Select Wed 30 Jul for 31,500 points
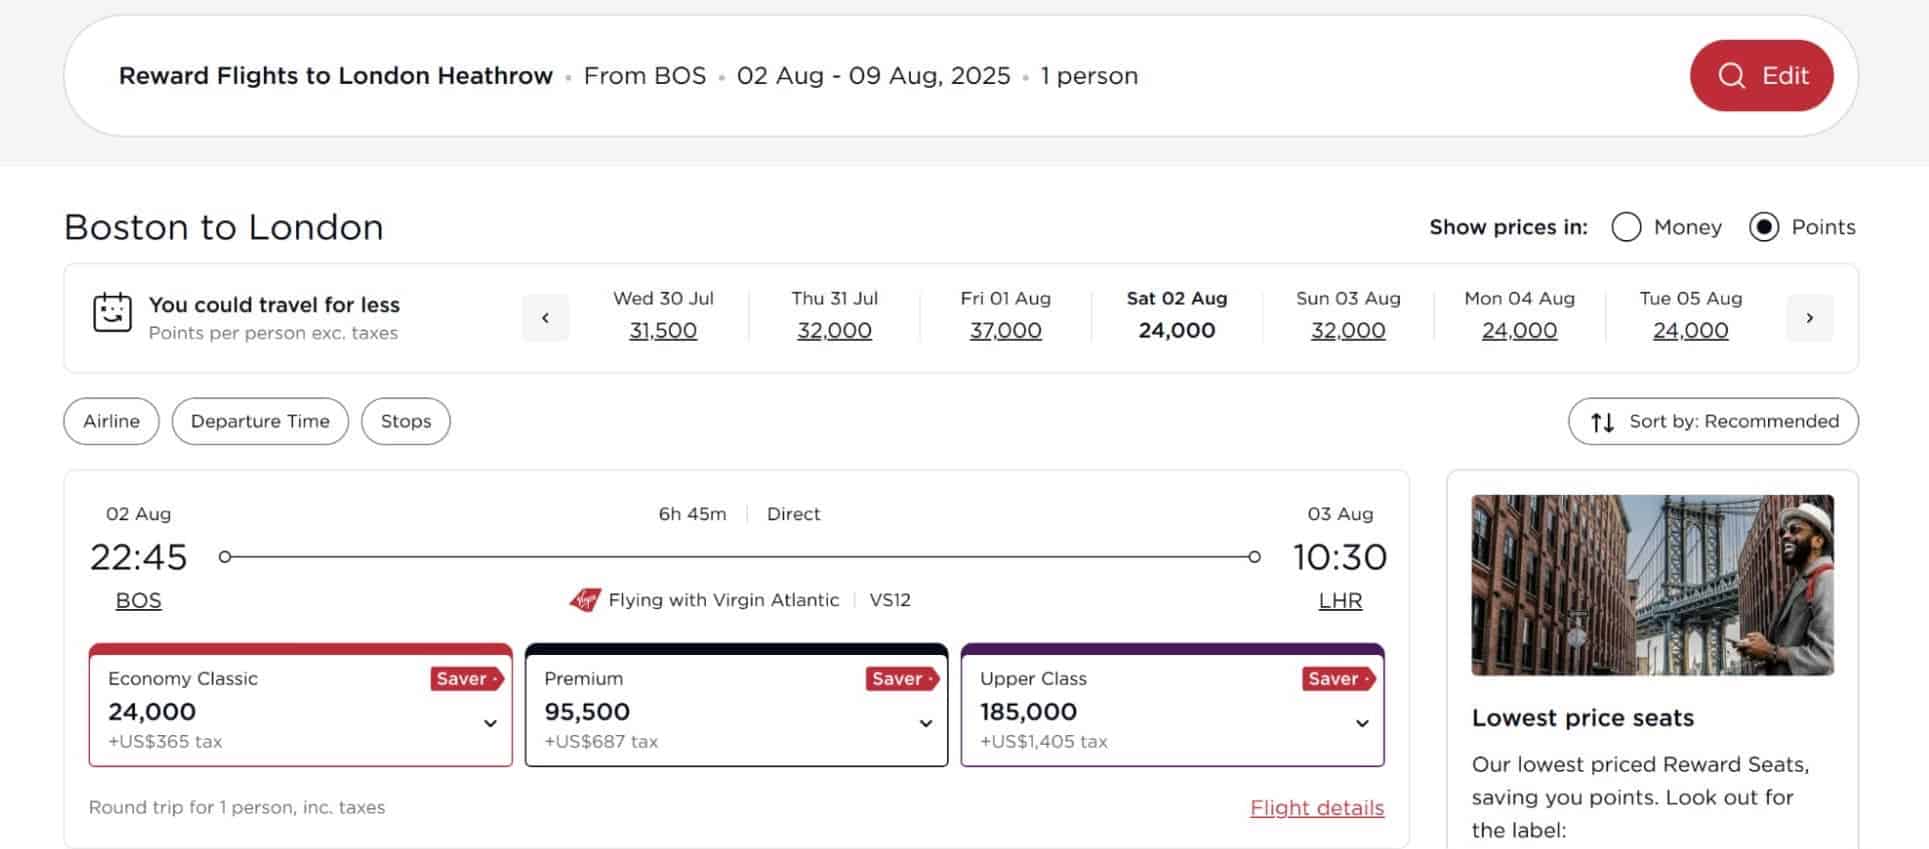Image resolution: width=1929 pixels, height=849 pixels. 663,330
